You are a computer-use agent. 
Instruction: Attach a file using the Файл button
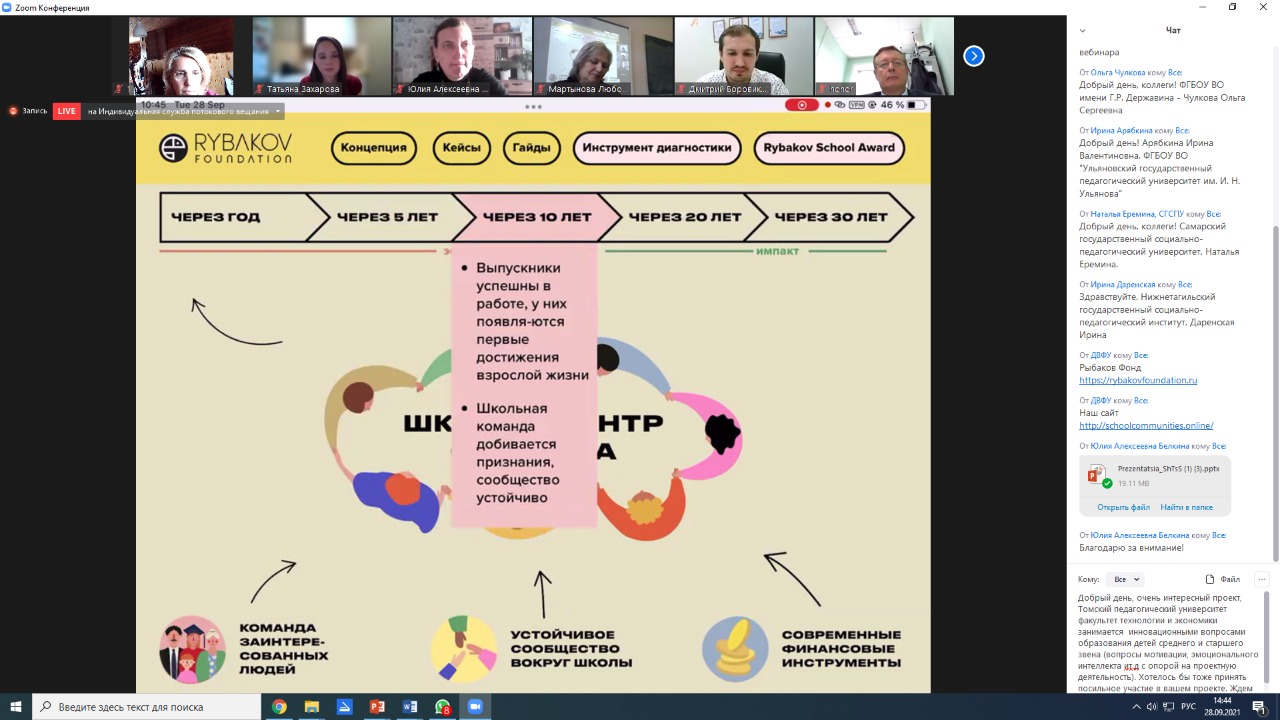pos(1223,579)
